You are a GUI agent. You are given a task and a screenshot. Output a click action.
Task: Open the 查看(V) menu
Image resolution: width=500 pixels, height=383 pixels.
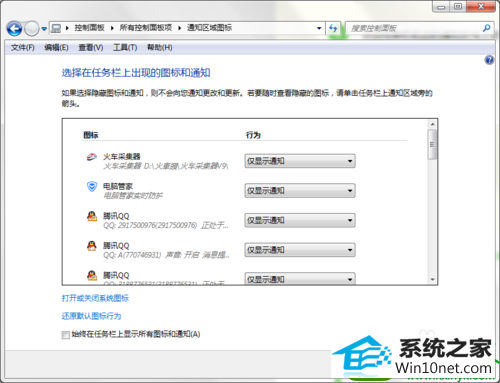tap(91, 48)
